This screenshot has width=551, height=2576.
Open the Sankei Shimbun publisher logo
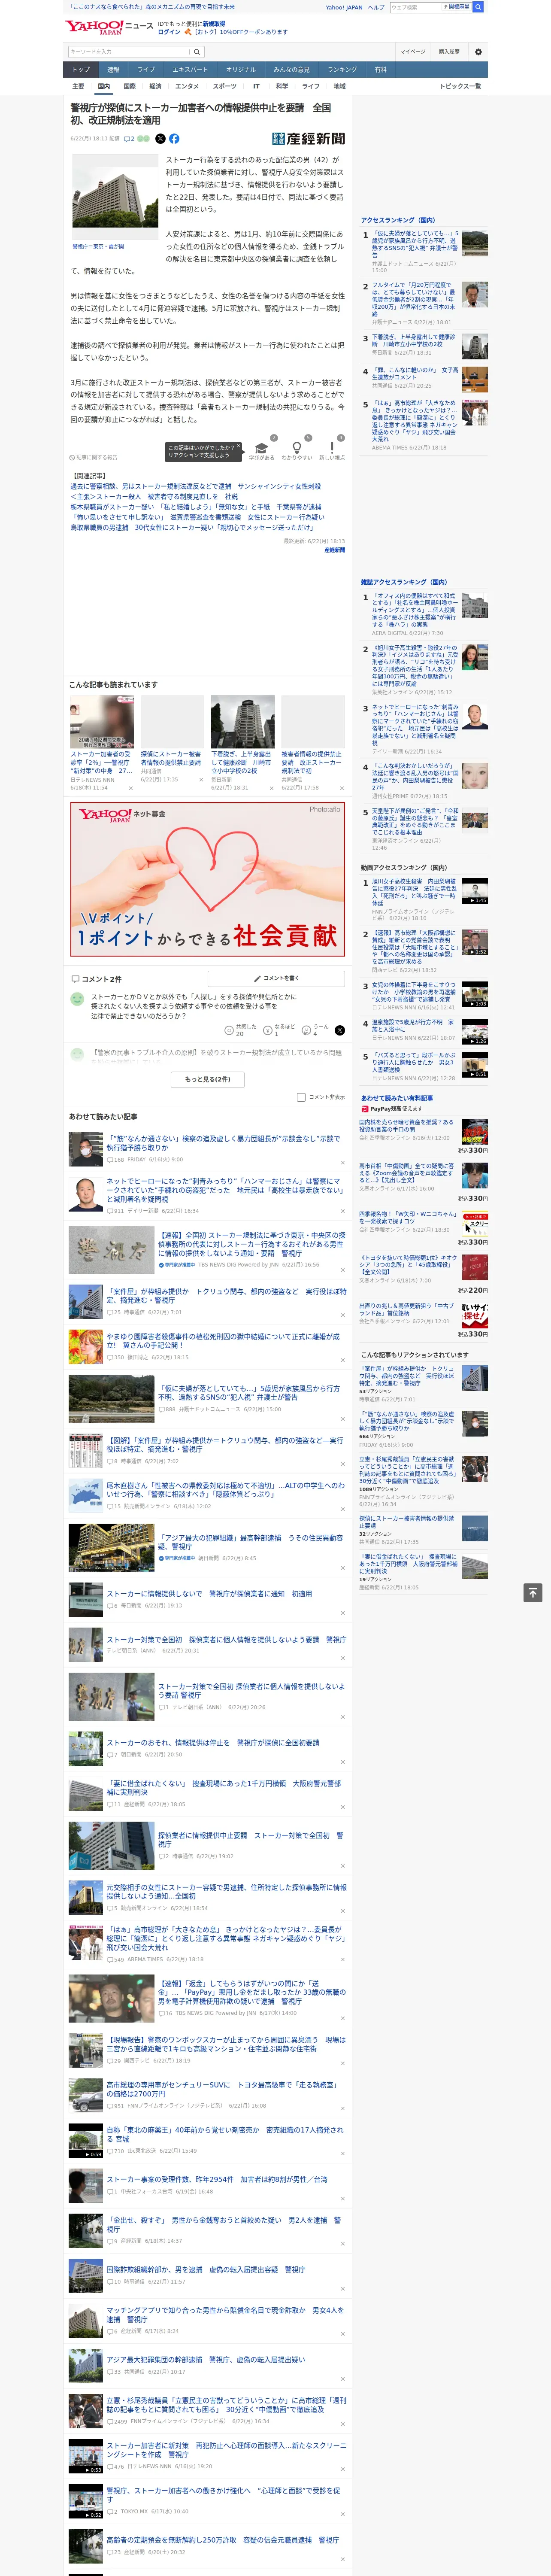(308, 139)
